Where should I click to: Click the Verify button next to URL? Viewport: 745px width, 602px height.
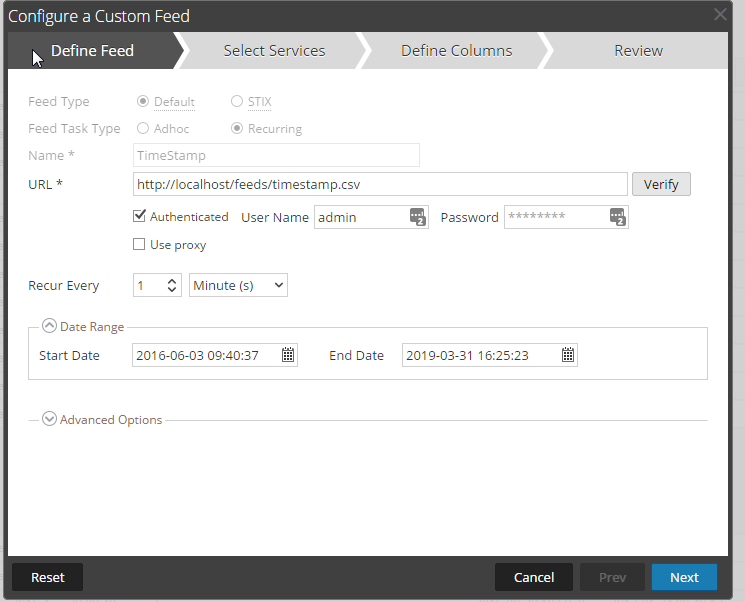click(x=661, y=185)
